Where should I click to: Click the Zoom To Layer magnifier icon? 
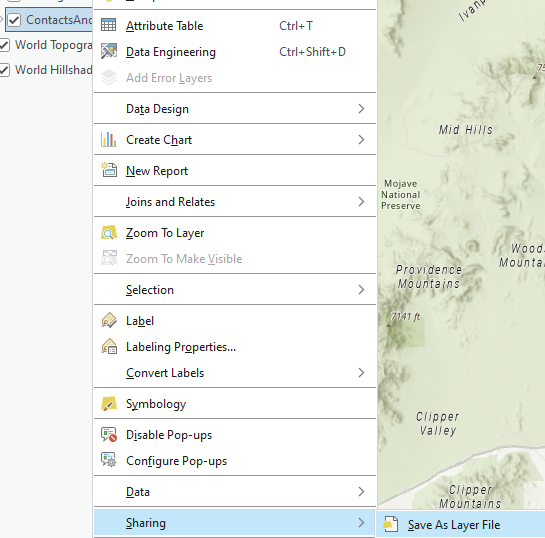[x=109, y=233]
